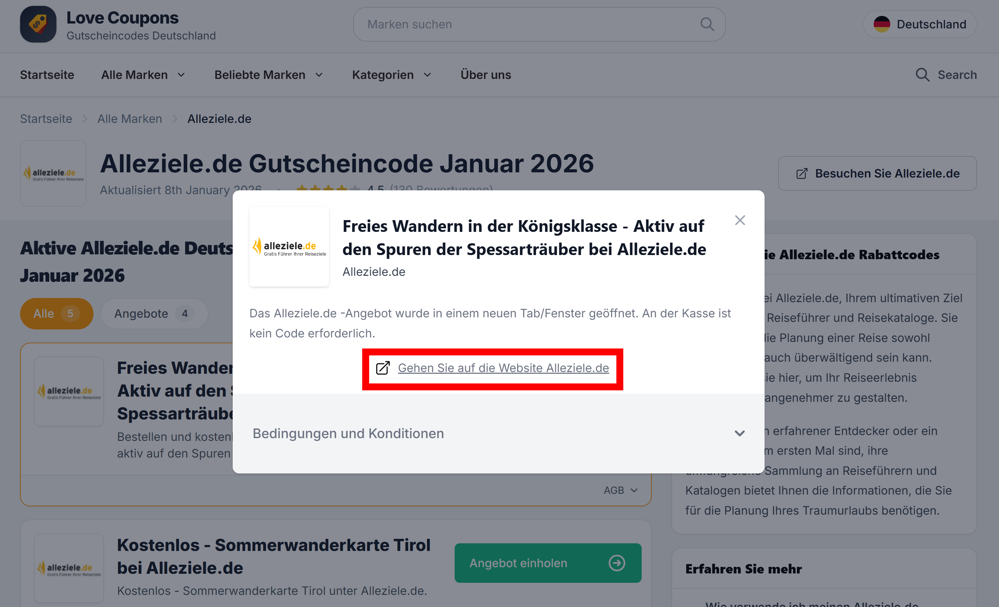The height and width of the screenshot is (607, 999).
Task: Click the Marken suchen search field
Action: tap(539, 24)
